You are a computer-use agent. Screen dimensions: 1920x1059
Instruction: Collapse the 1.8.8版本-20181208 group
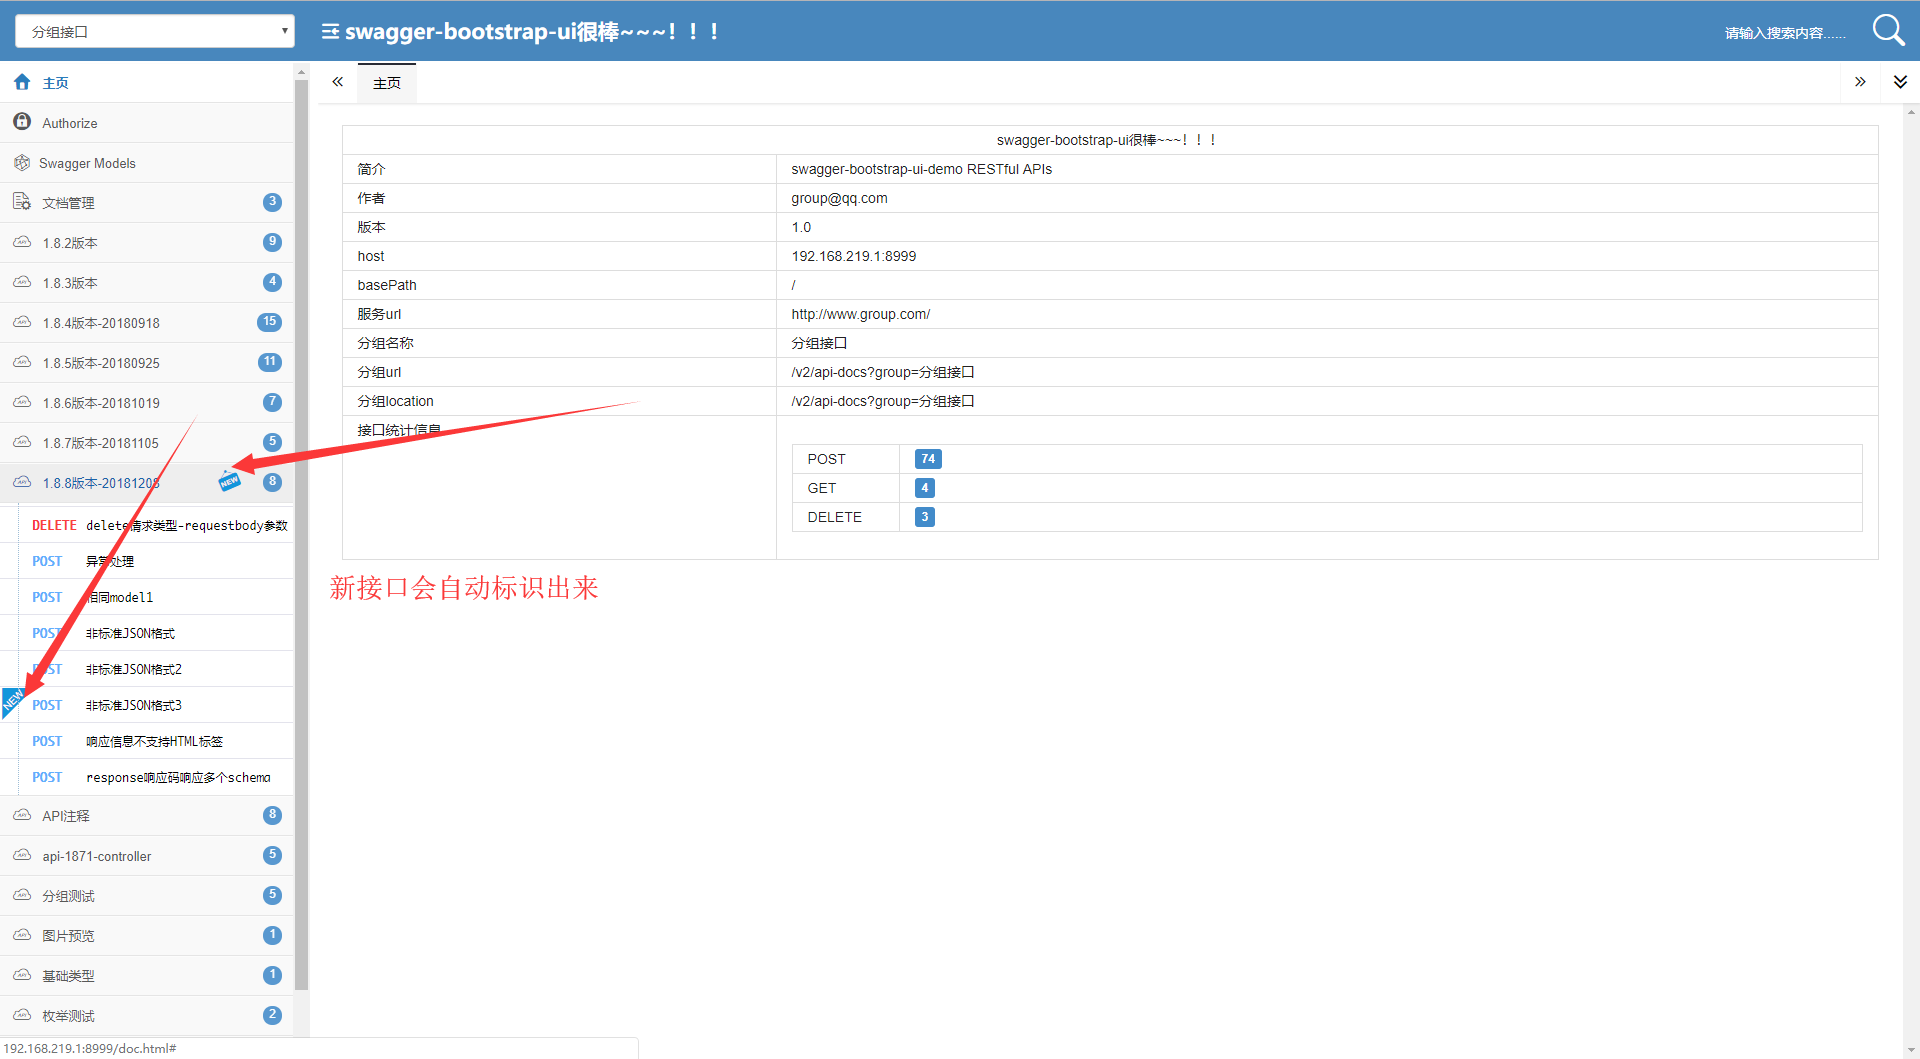(x=147, y=483)
